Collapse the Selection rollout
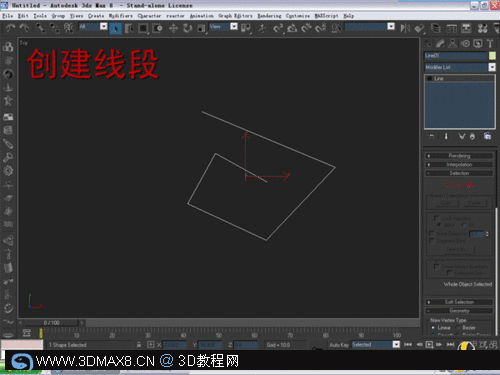This screenshot has width=500, height=375. click(459, 173)
